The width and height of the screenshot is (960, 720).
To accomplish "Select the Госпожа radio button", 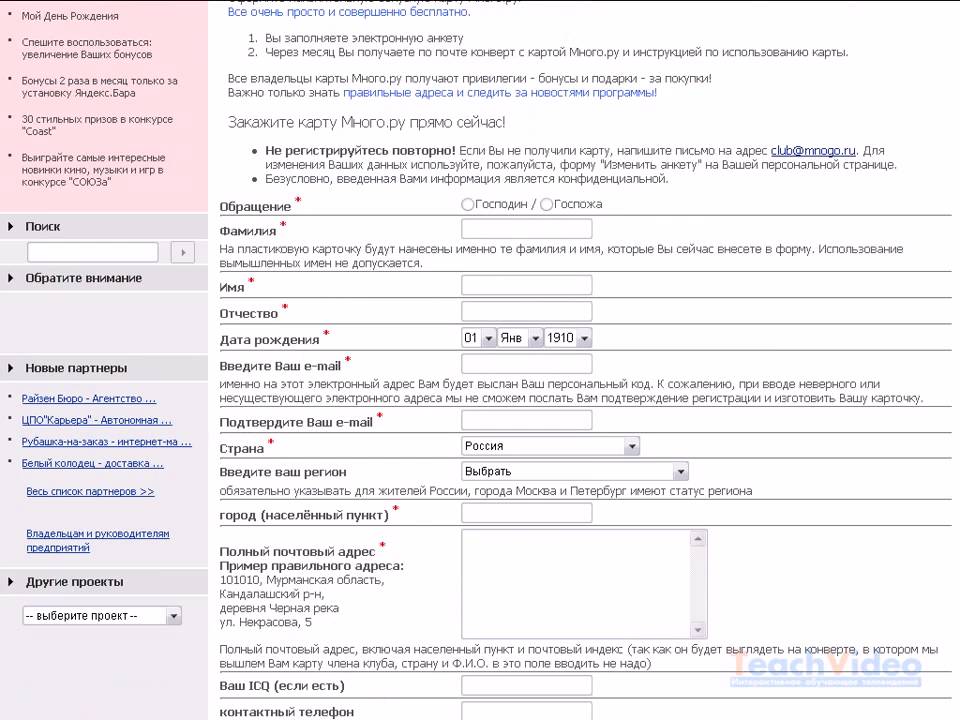I will click(x=546, y=204).
